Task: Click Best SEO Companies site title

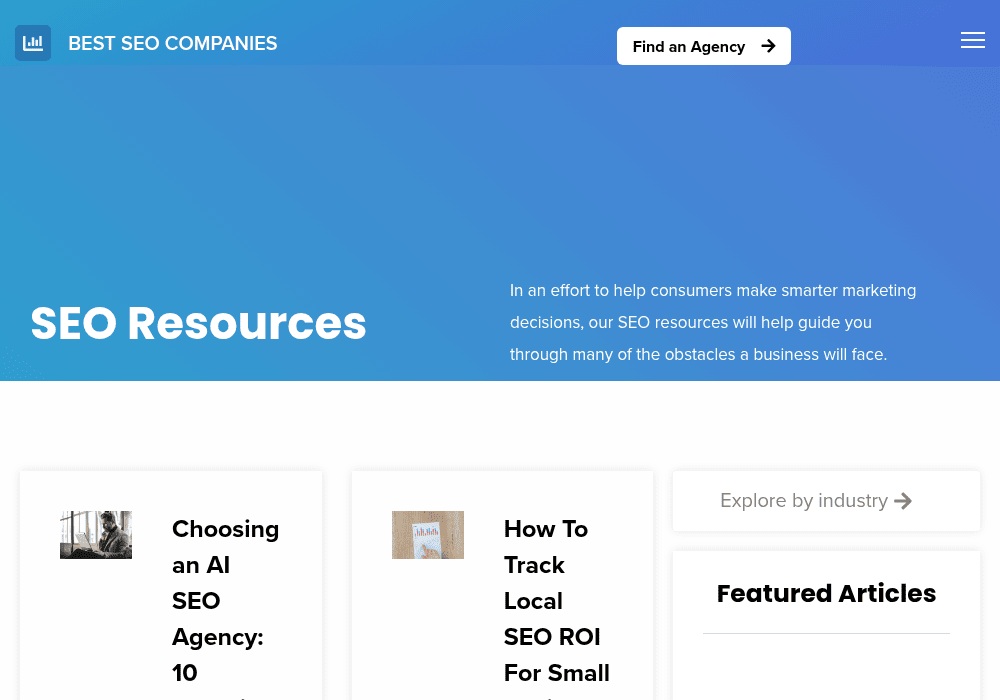Action: point(173,43)
